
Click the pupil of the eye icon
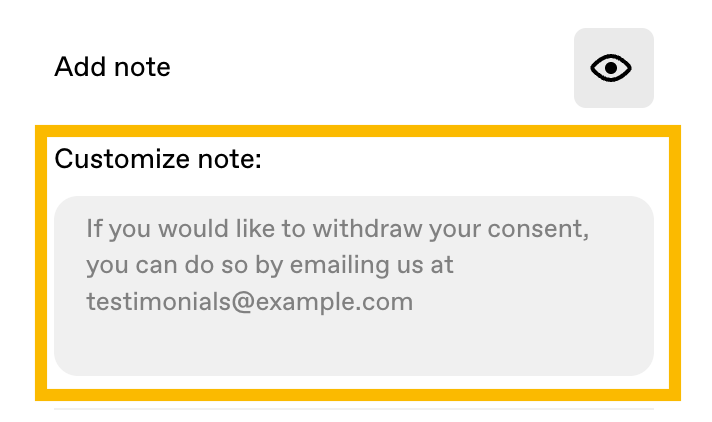(611, 68)
